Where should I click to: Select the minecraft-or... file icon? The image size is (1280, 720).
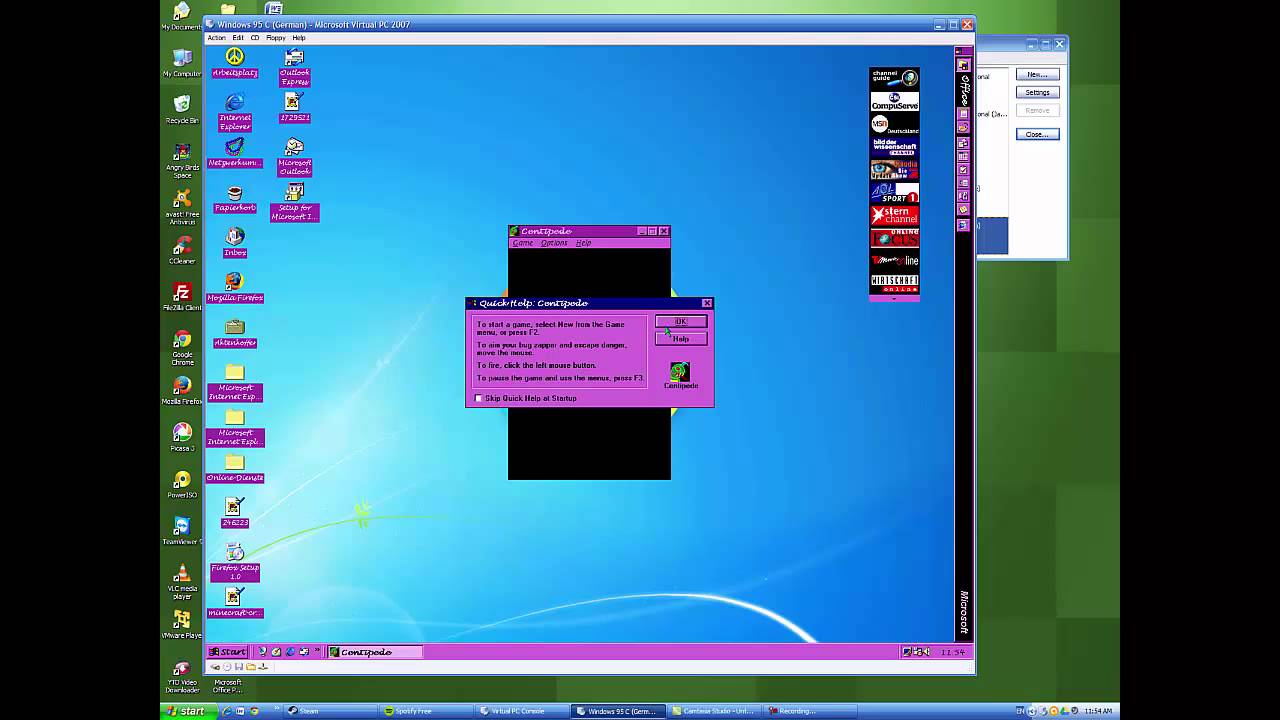(x=235, y=603)
